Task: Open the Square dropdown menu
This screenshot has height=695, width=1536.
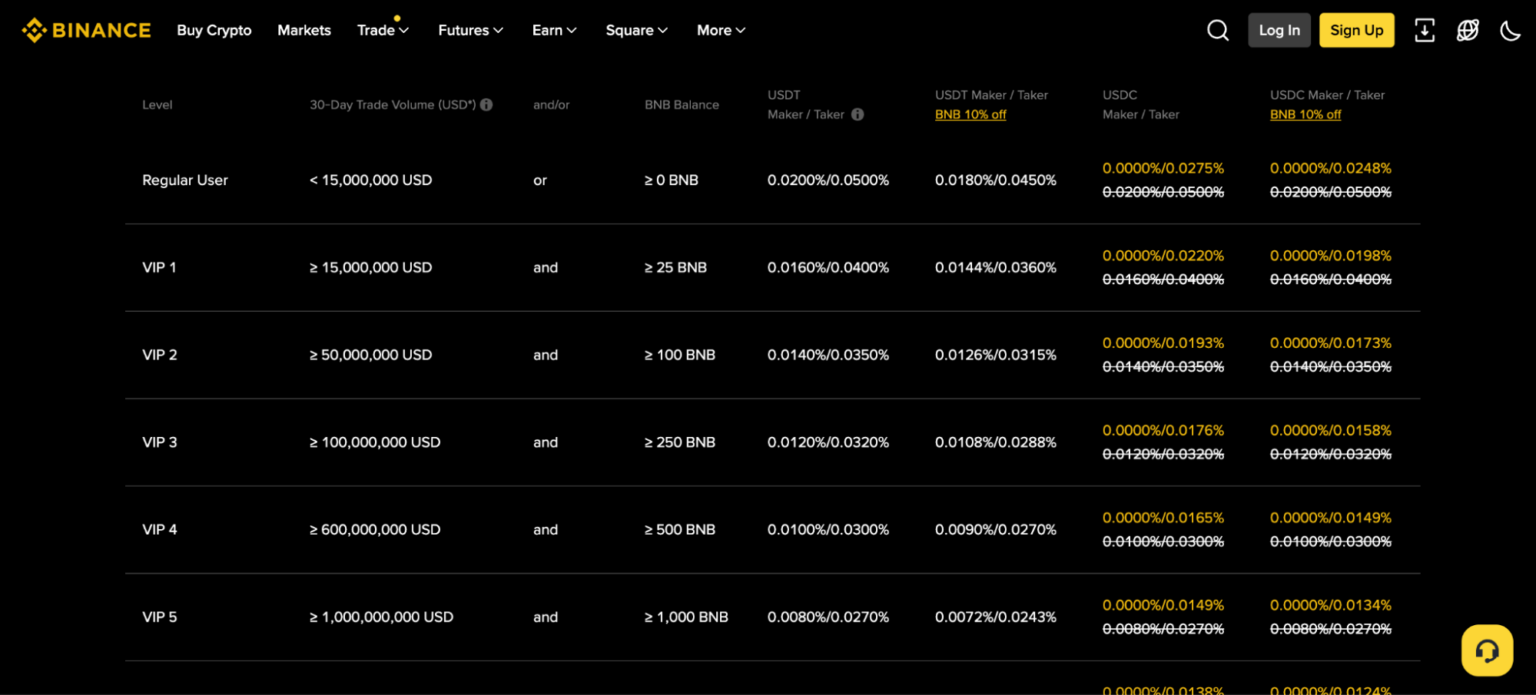Action: [x=636, y=30]
